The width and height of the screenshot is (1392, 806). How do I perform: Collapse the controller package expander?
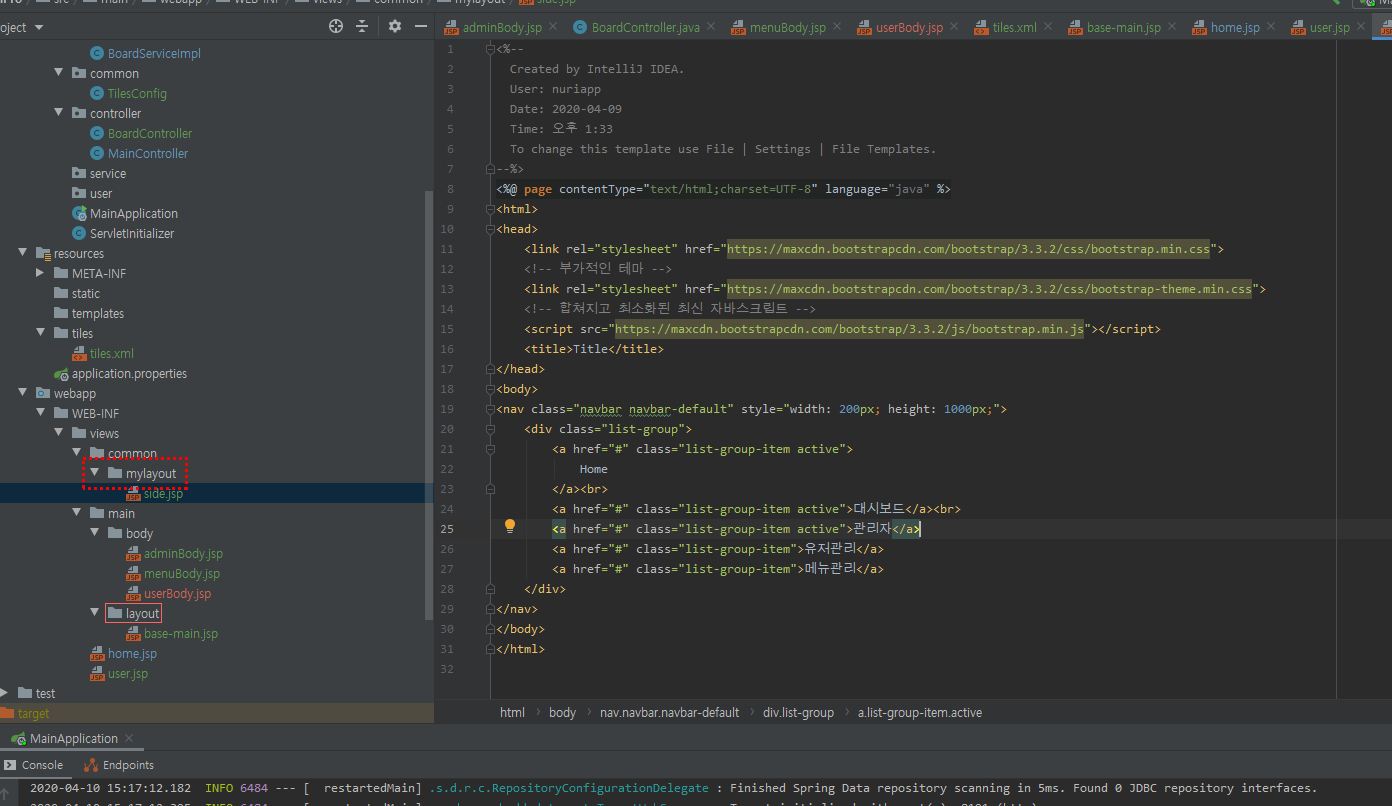(59, 113)
